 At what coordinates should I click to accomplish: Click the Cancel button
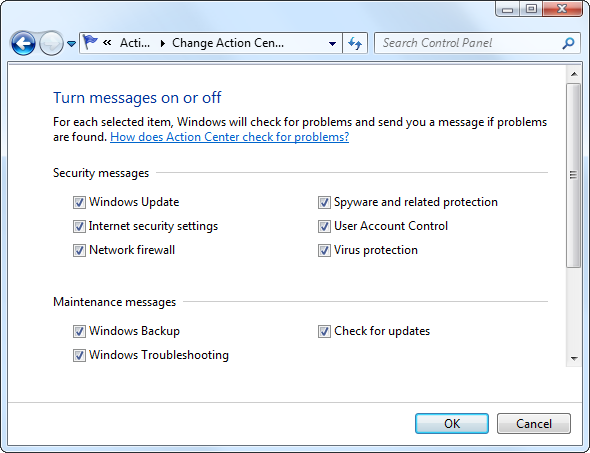coord(534,424)
